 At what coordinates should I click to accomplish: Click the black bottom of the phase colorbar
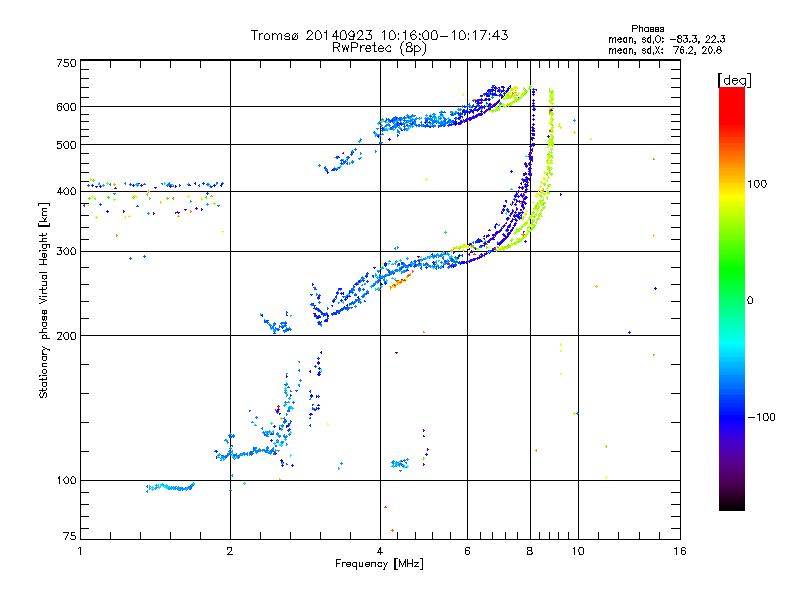tap(732, 503)
